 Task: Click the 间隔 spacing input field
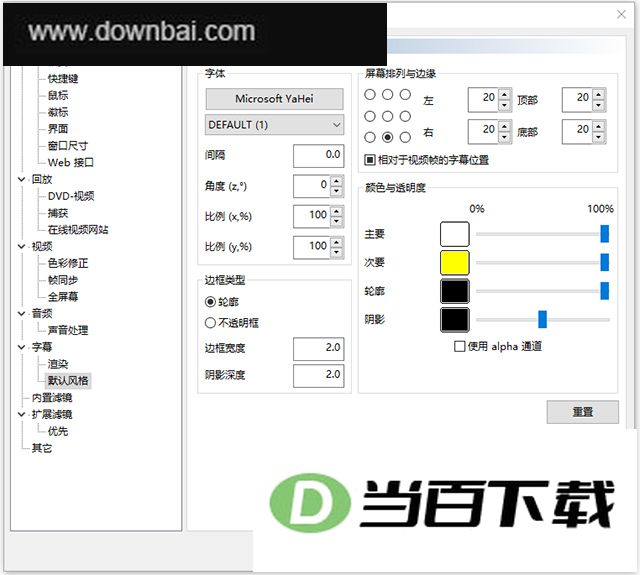[x=318, y=155]
